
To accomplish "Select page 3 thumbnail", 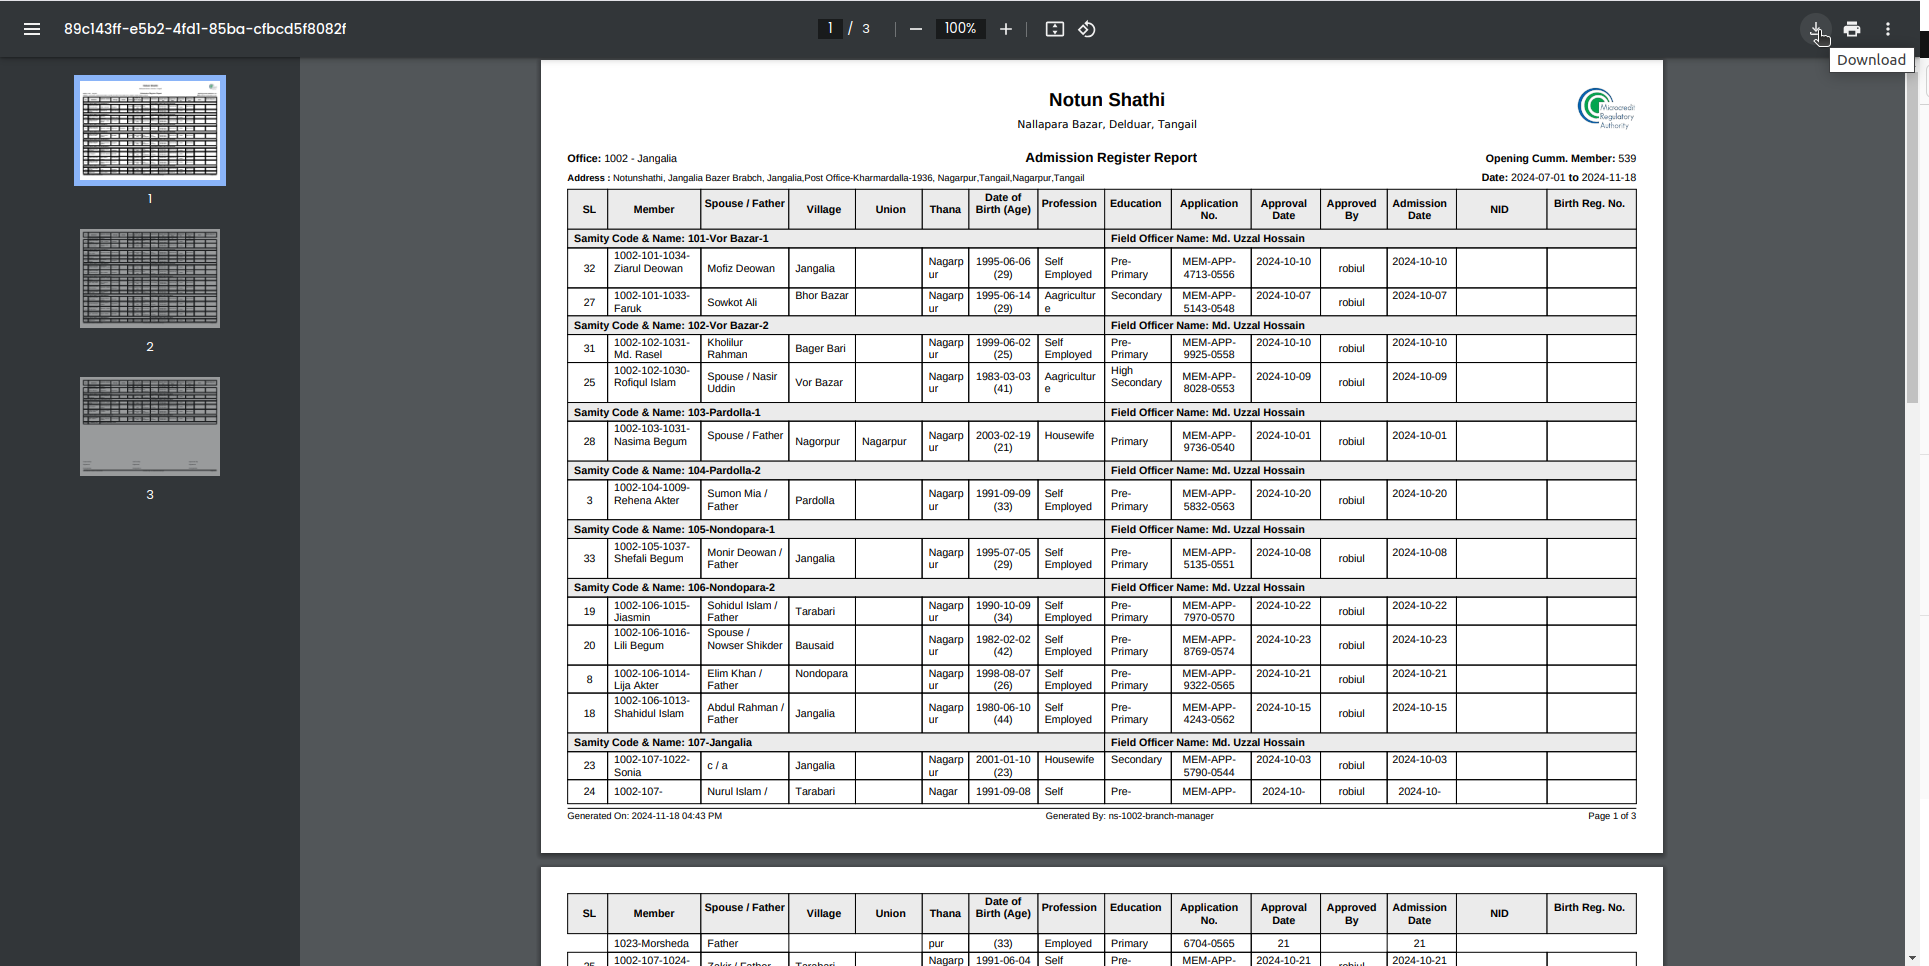I will click(x=150, y=426).
